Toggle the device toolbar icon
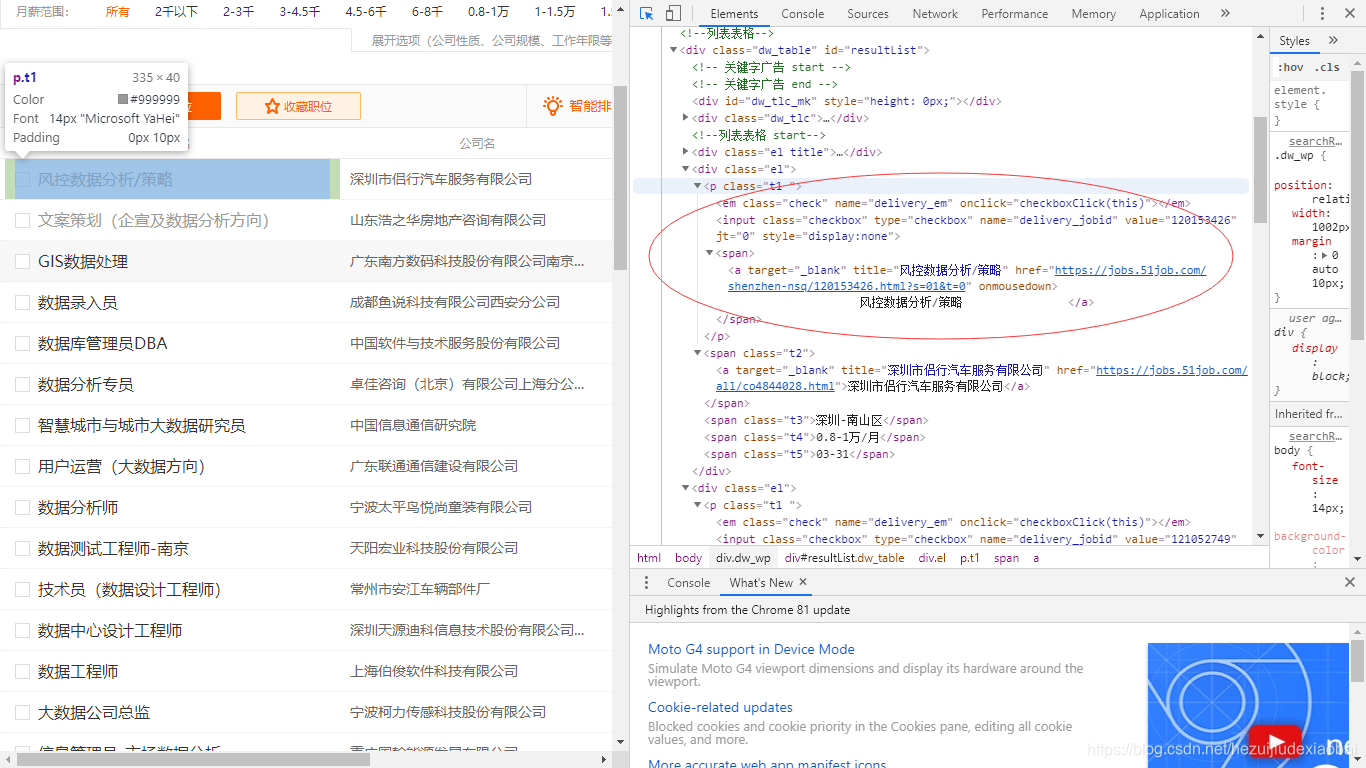 (673, 14)
